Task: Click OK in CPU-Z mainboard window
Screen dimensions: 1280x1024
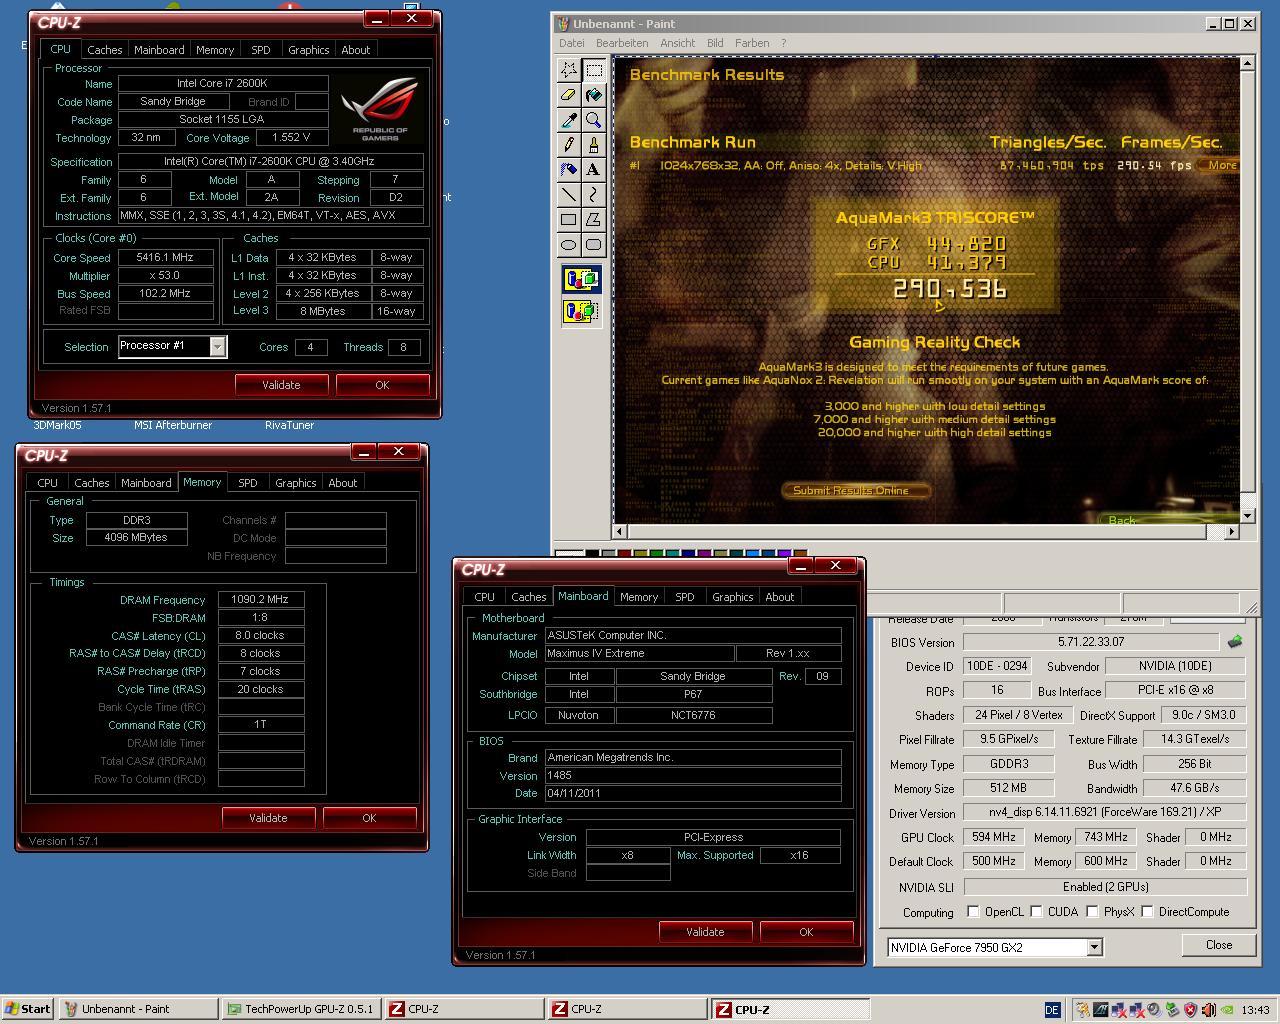Action: 806,932
